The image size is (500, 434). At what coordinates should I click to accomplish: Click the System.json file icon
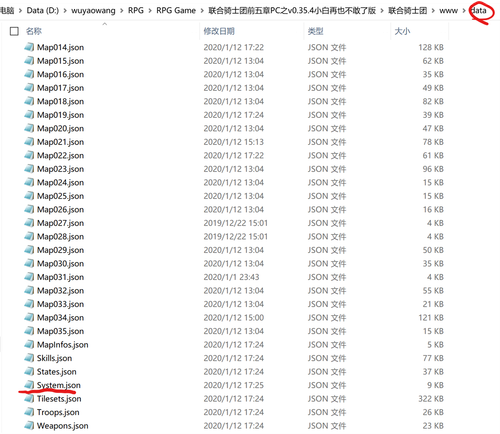point(29,385)
